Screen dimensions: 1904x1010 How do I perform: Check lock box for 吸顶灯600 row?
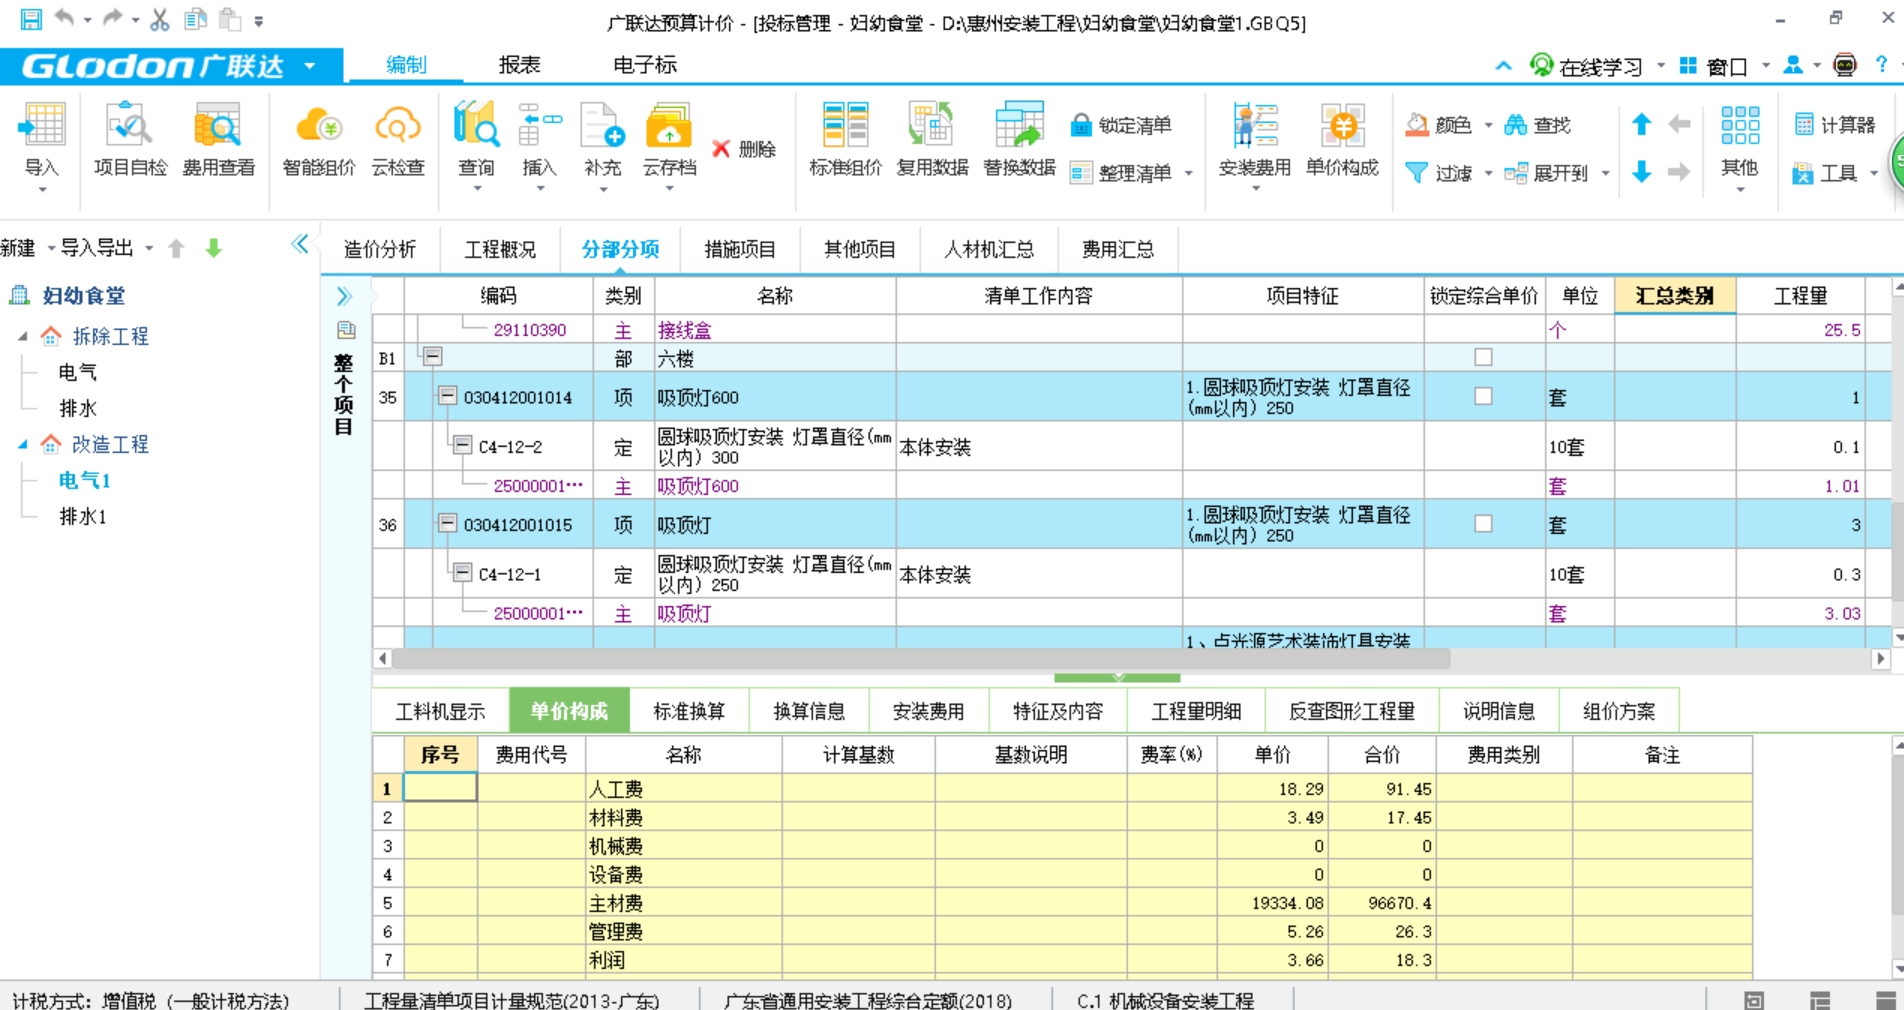[x=1483, y=396]
